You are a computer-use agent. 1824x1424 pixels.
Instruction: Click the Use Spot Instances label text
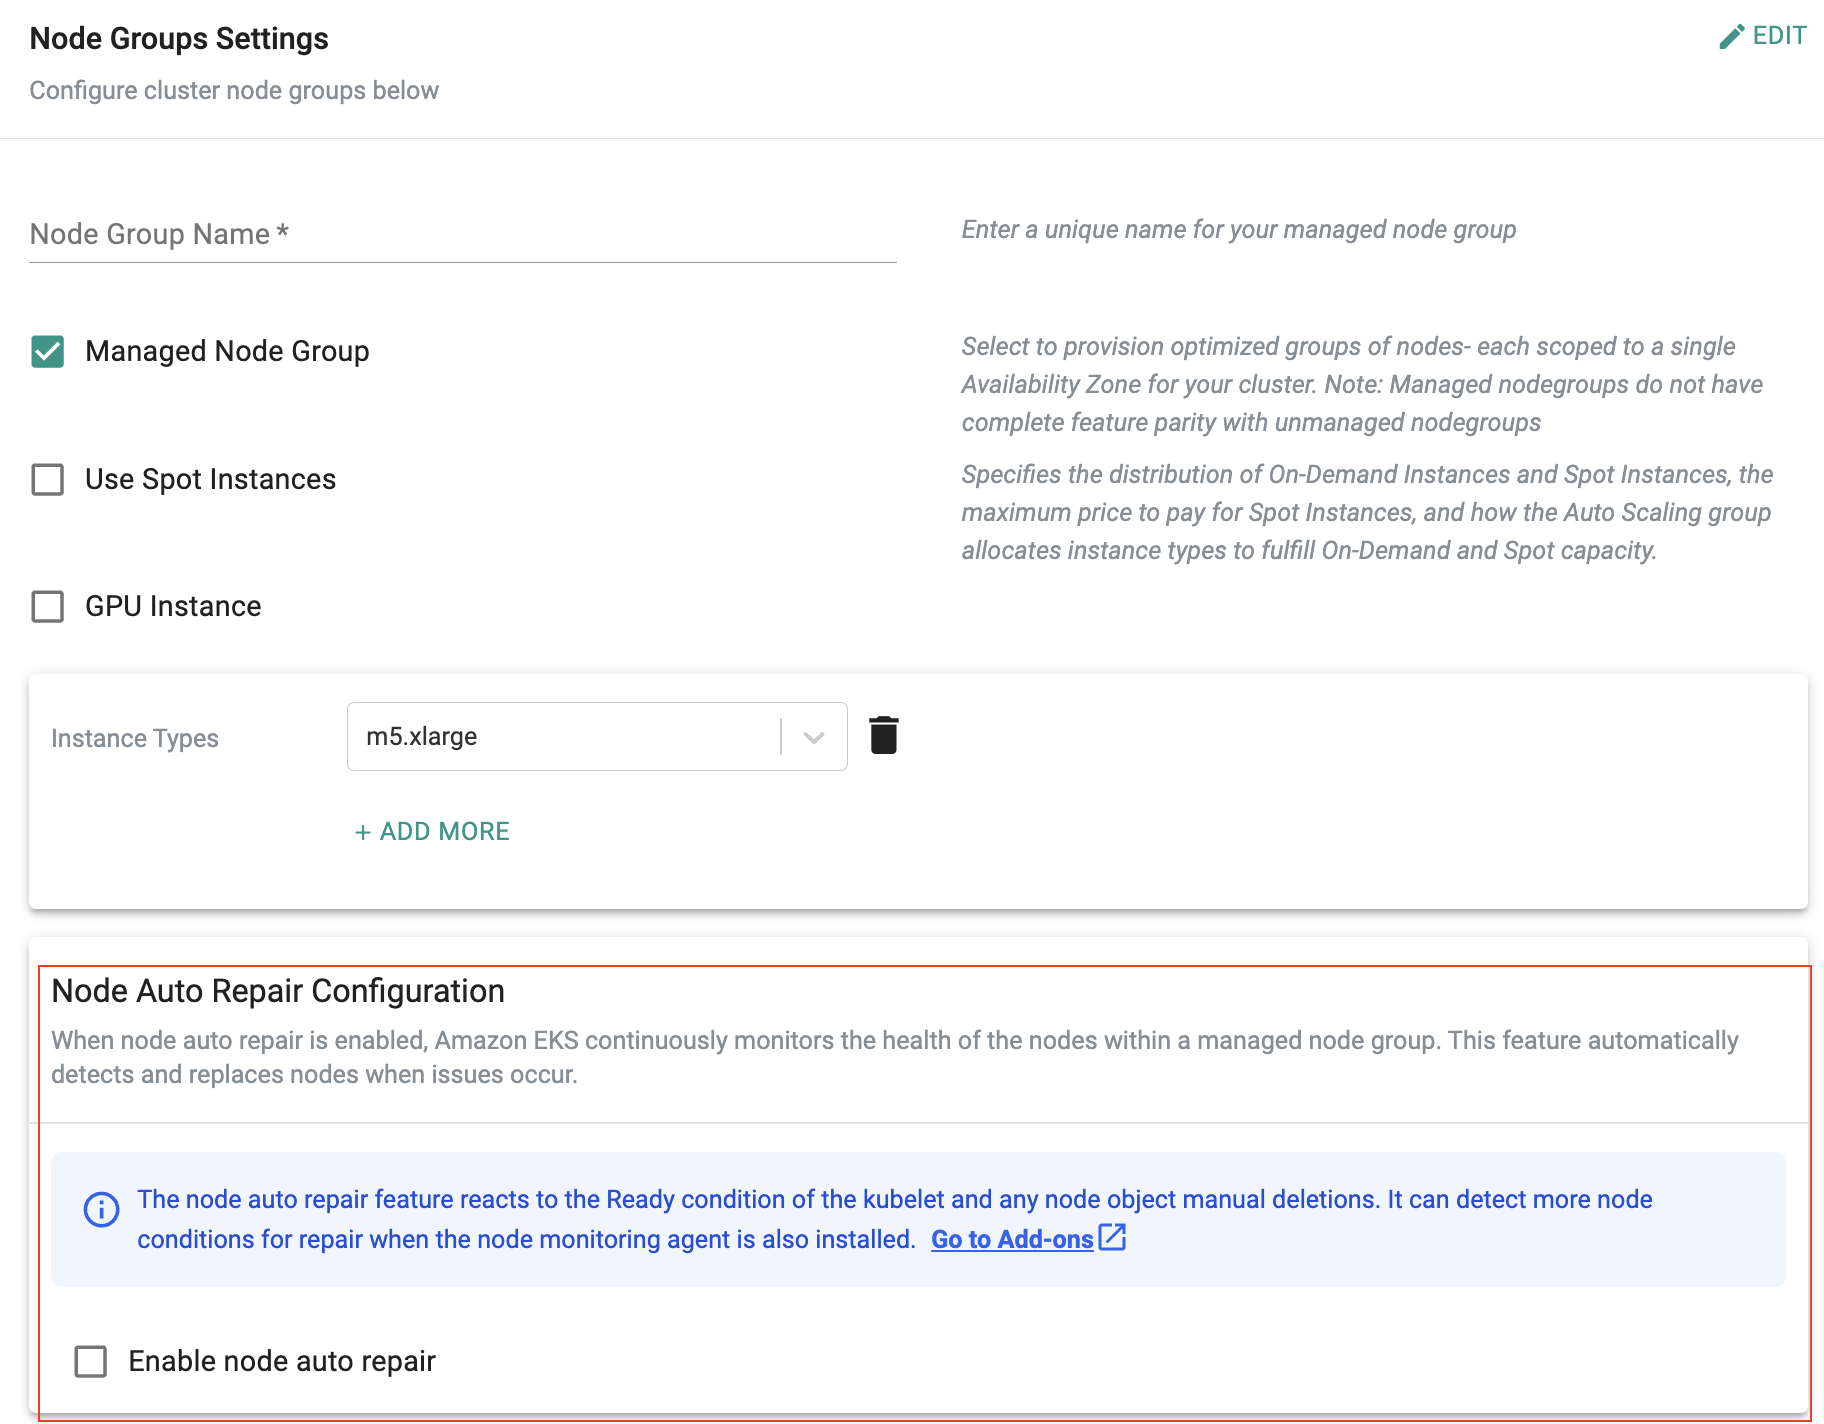[x=210, y=480]
